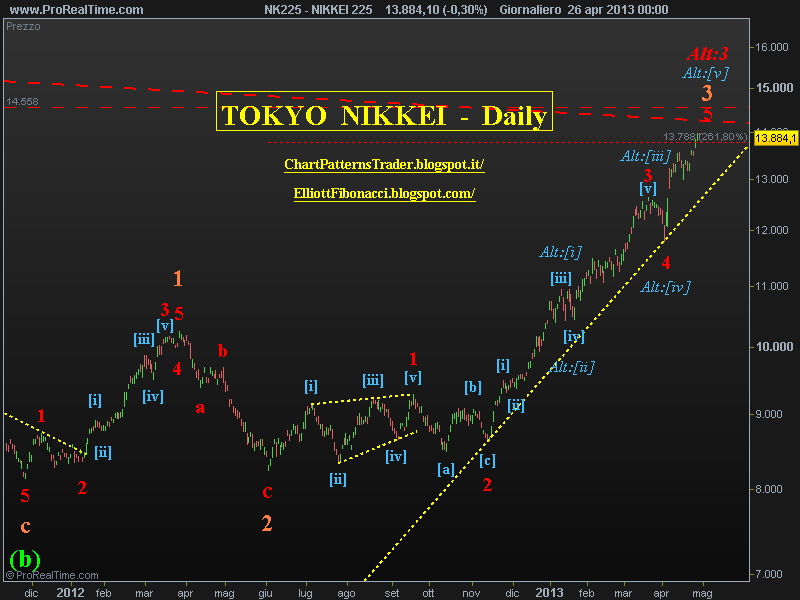The width and height of the screenshot is (800, 600).
Task: Click the 2013 year label on time axis
Action: pos(549,593)
